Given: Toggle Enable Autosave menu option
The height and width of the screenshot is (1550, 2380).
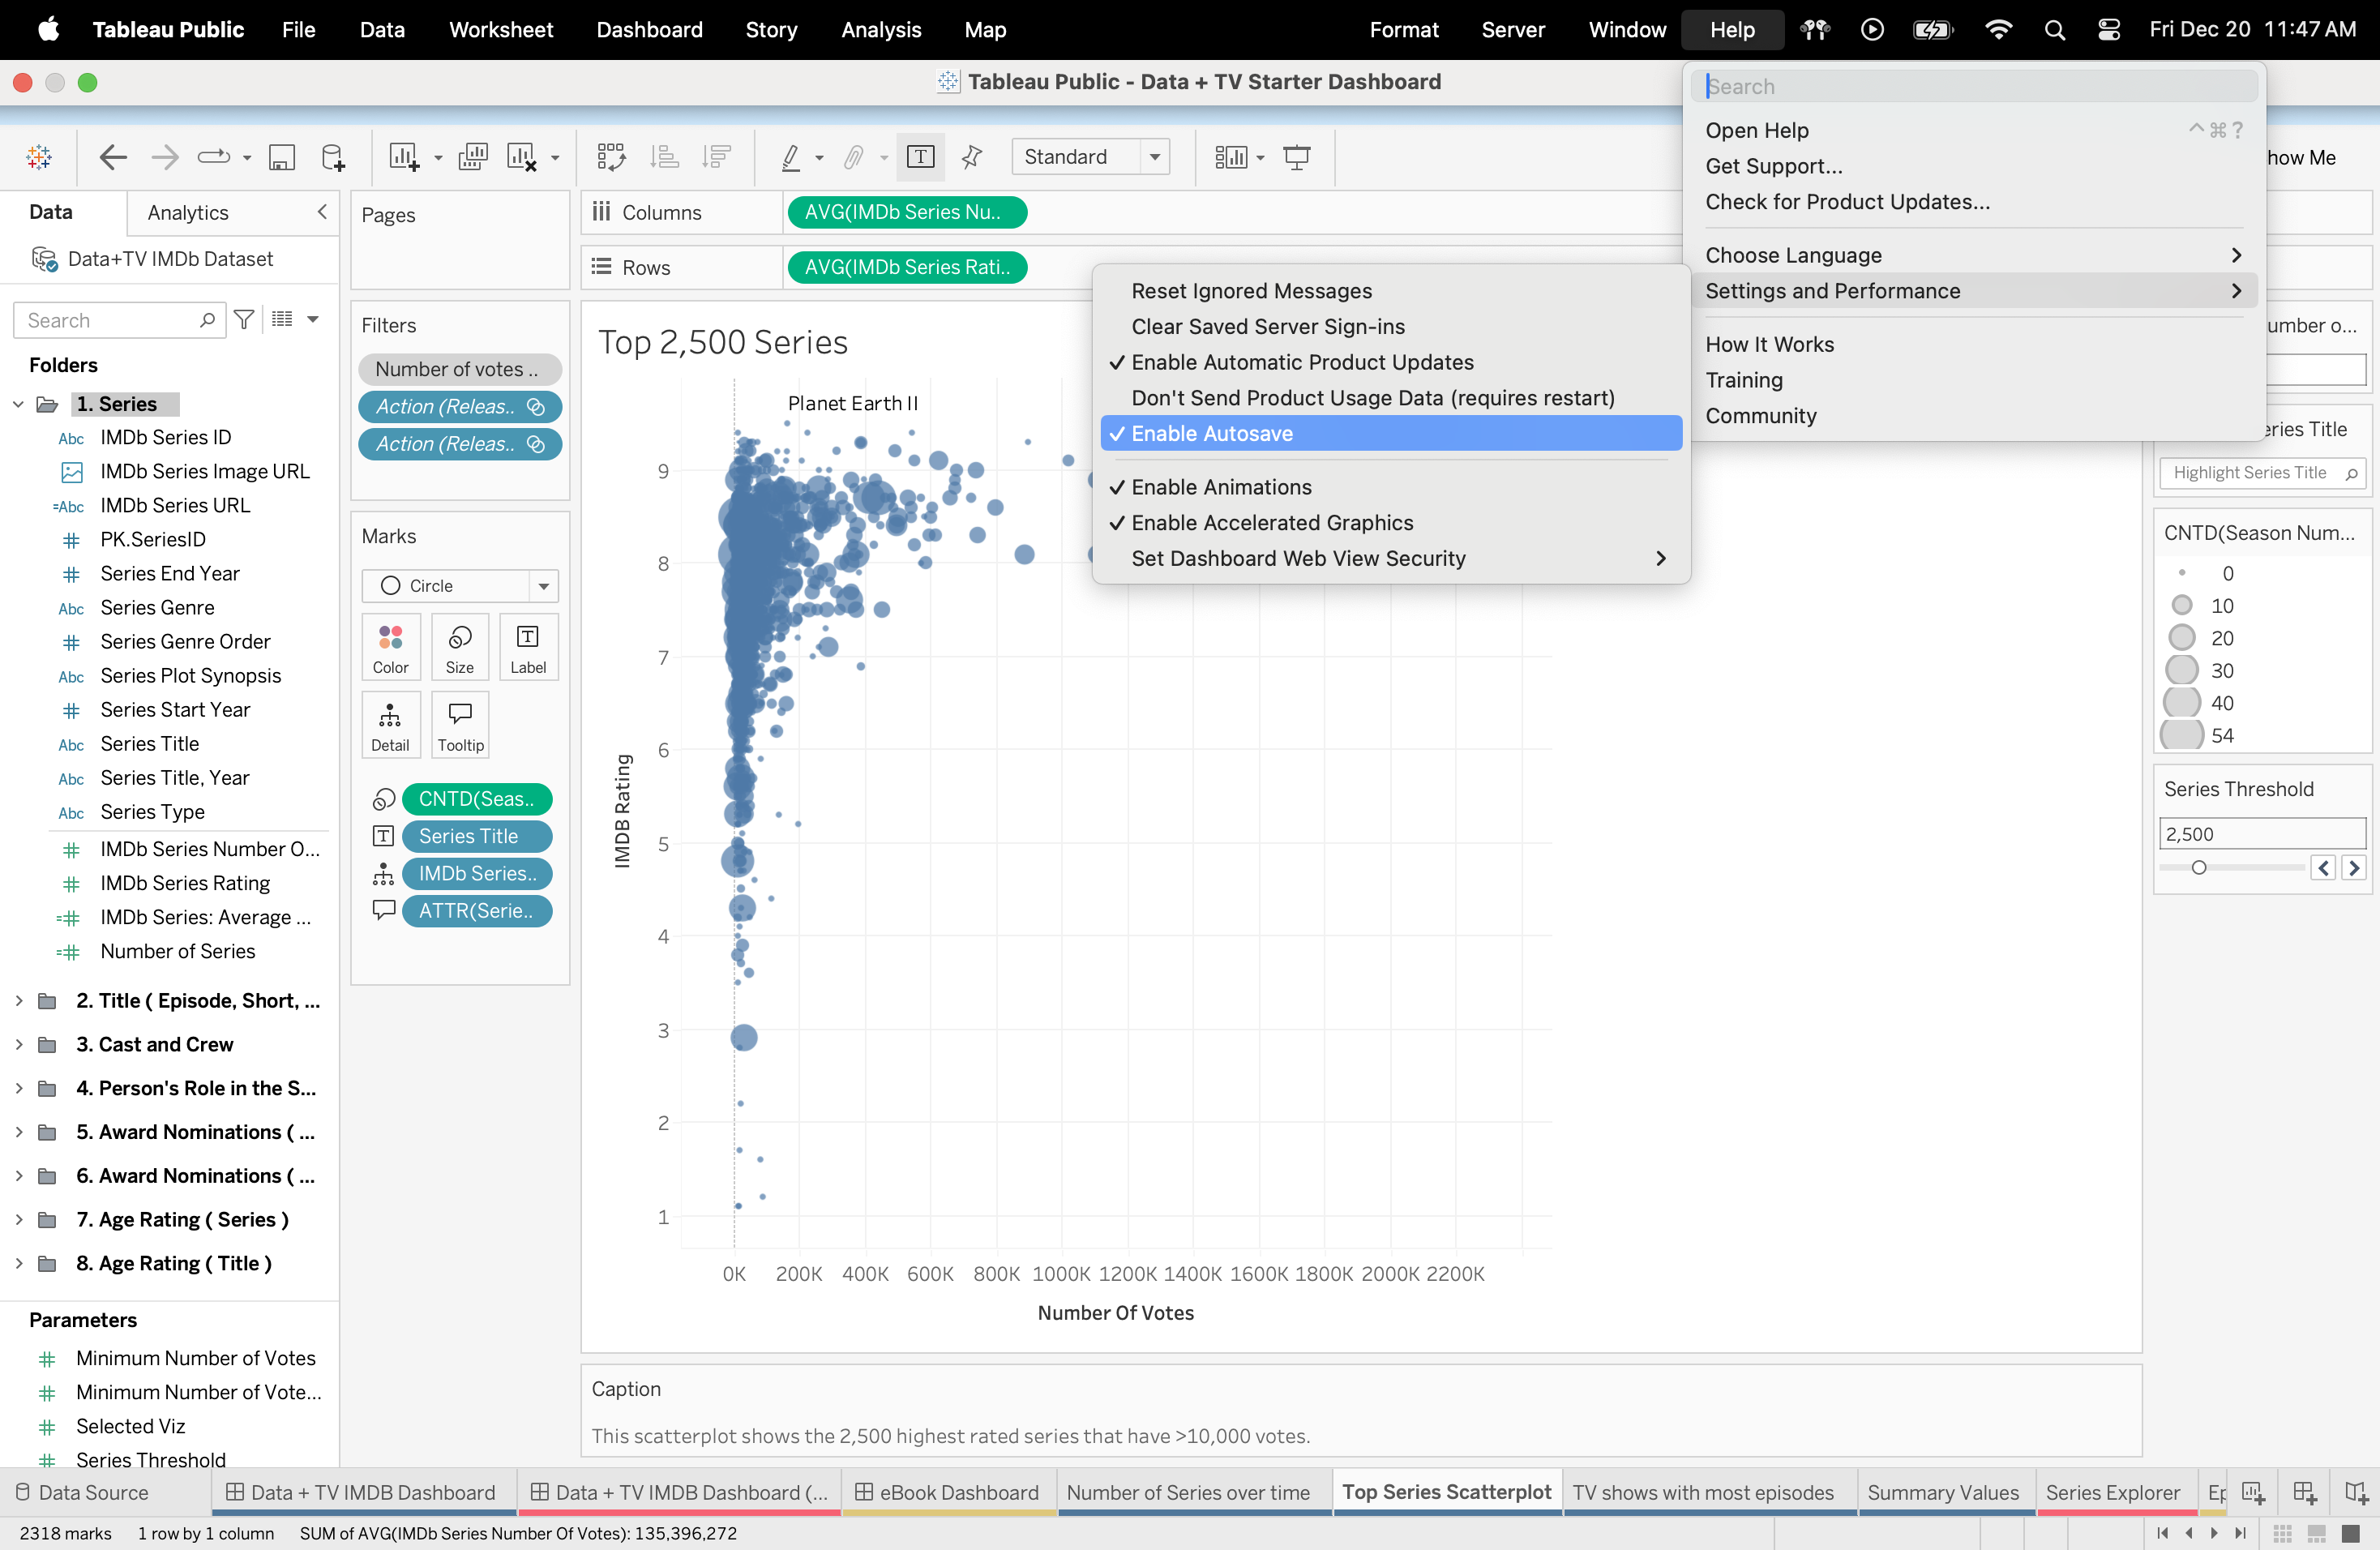Looking at the screenshot, I should coord(1212,433).
